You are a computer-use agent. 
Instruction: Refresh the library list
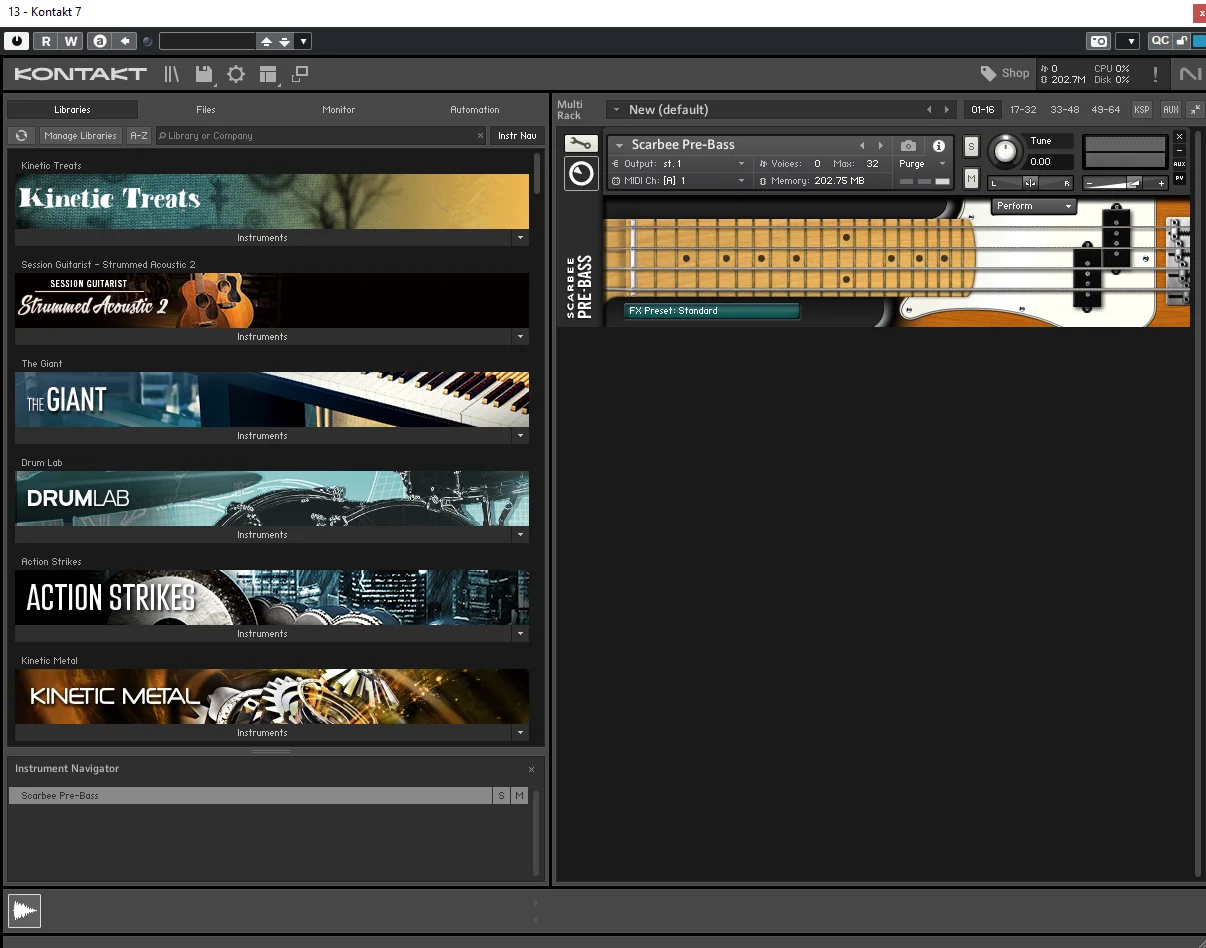click(x=20, y=136)
